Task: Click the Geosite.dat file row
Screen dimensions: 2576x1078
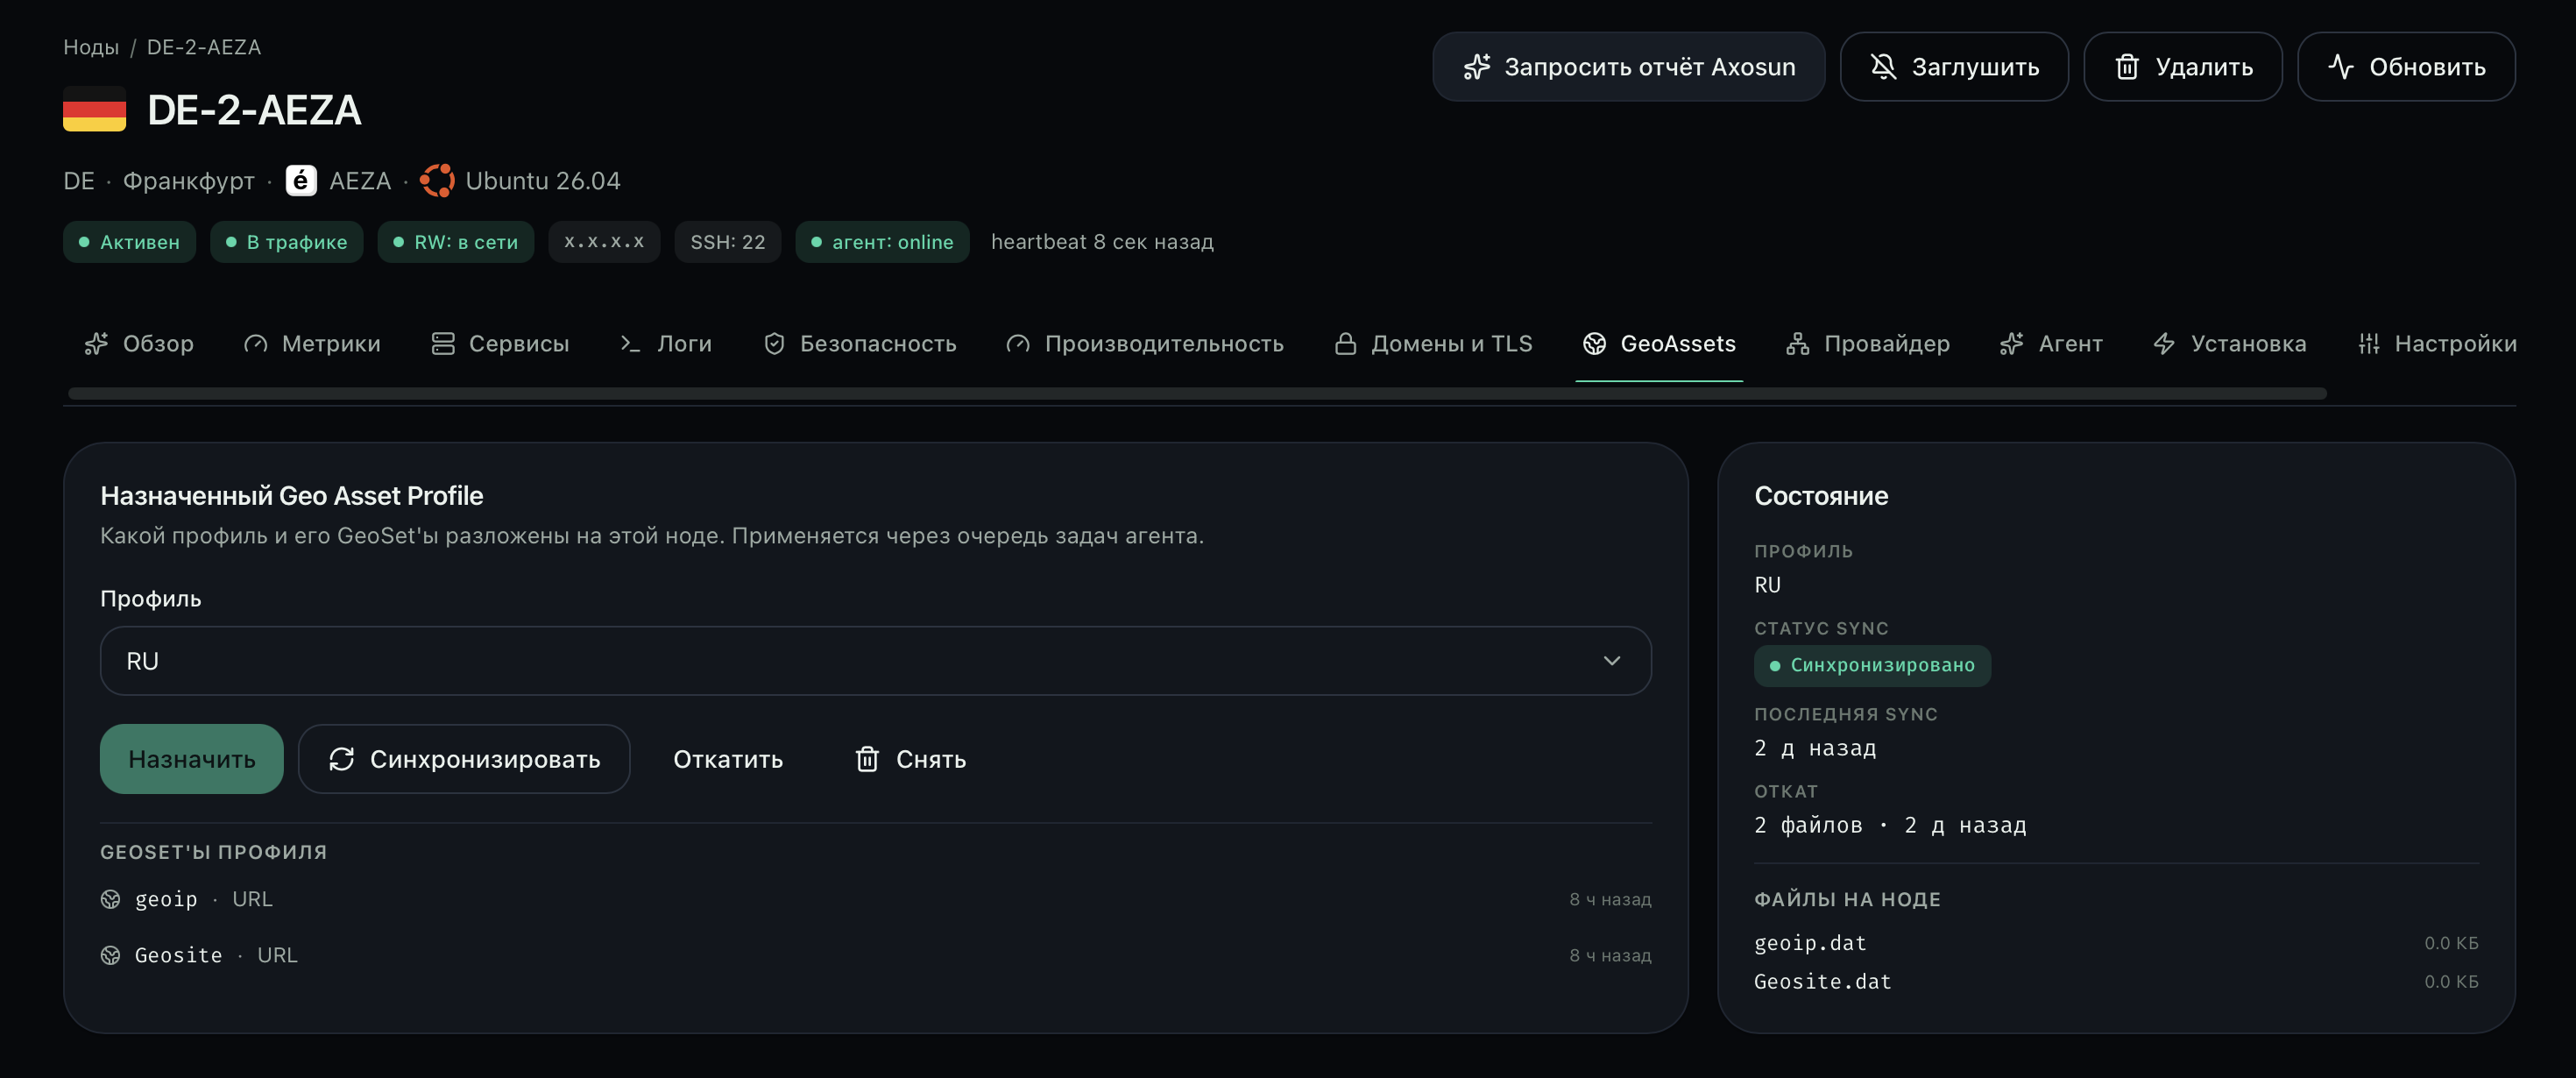Action: click(2116, 982)
